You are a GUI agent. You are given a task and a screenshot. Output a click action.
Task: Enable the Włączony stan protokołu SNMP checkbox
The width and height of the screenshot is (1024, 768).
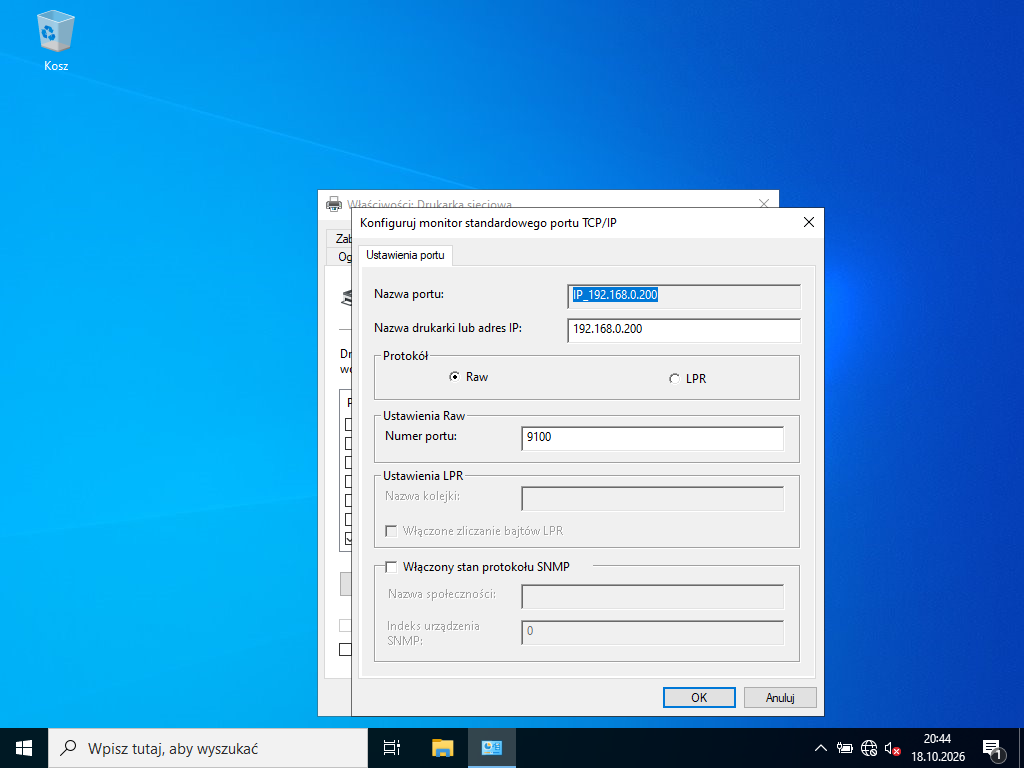(x=391, y=567)
